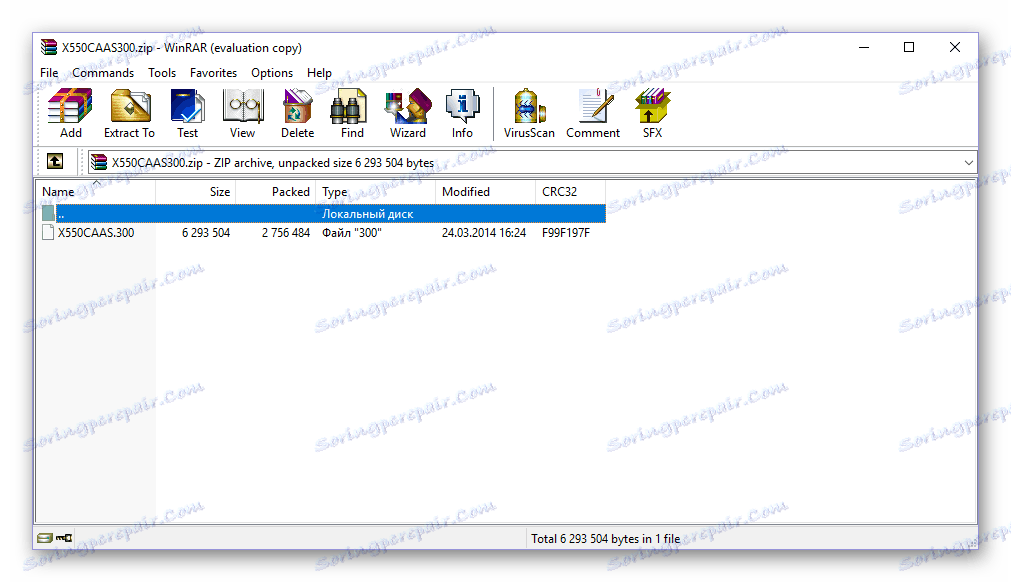This screenshot has width=1011, height=582.
Task: Add an archive Comment
Action: pos(593,113)
